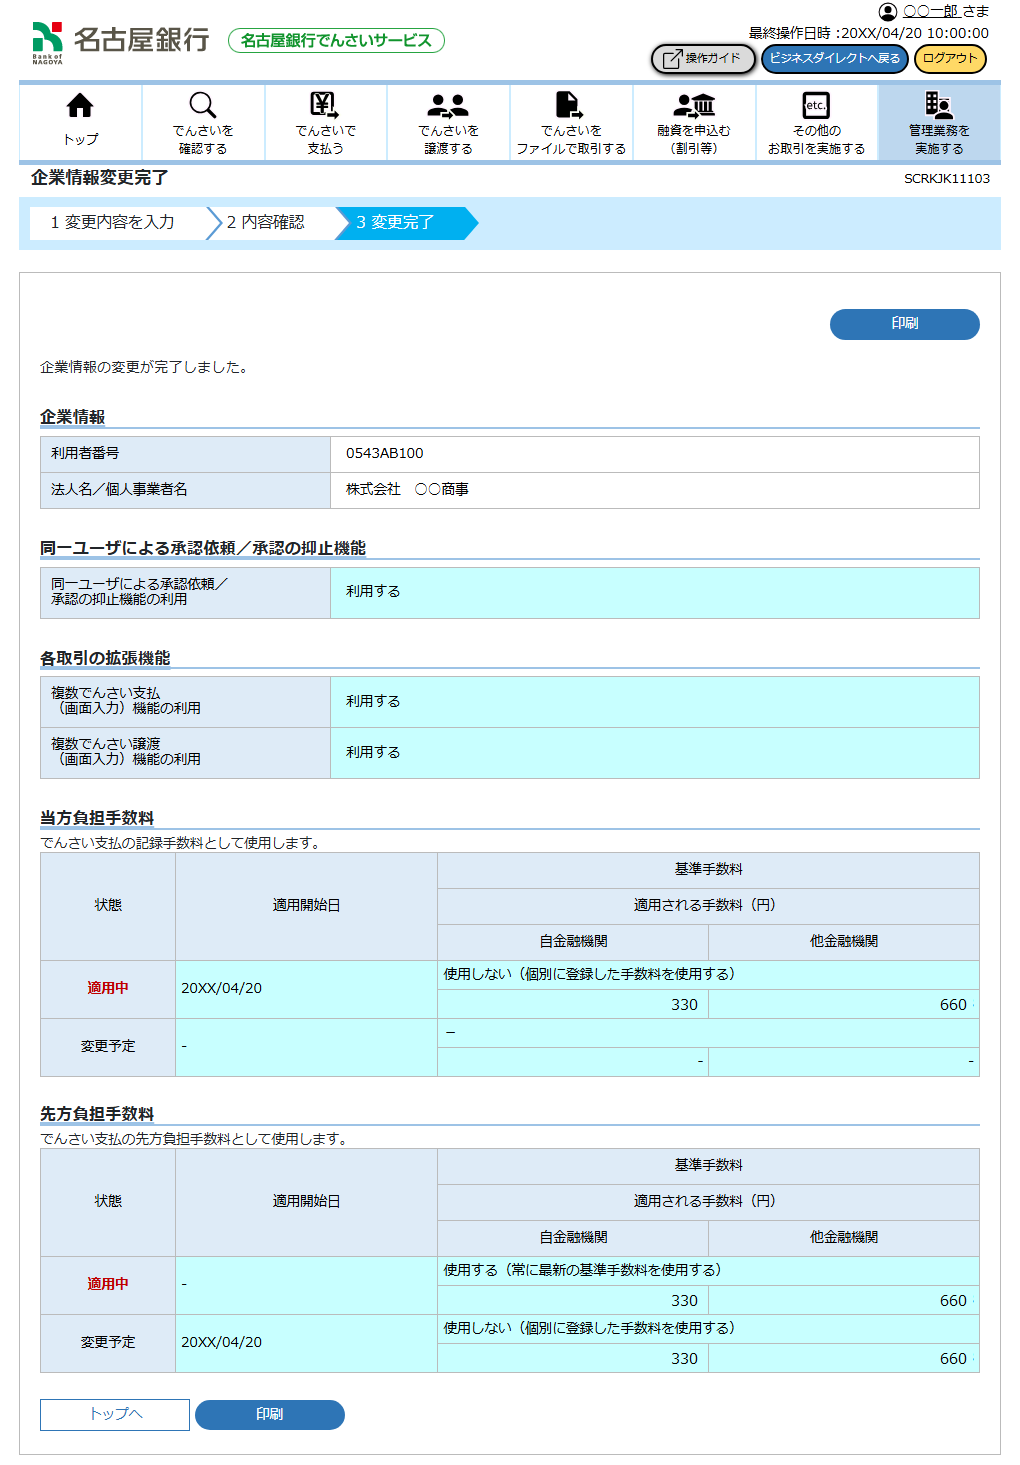Open the 操作ガイド help button
The image size is (1020, 1465).
pos(703,59)
